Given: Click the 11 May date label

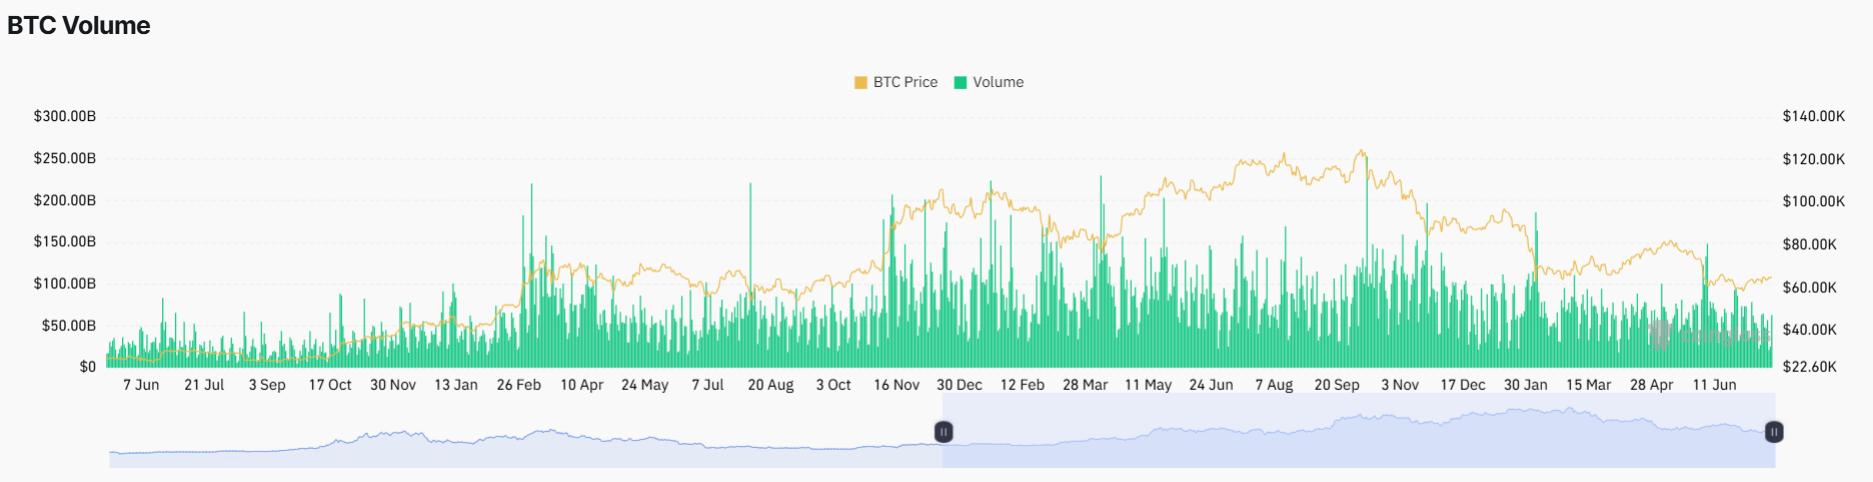Looking at the screenshot, I should (x=1148, y=385).
